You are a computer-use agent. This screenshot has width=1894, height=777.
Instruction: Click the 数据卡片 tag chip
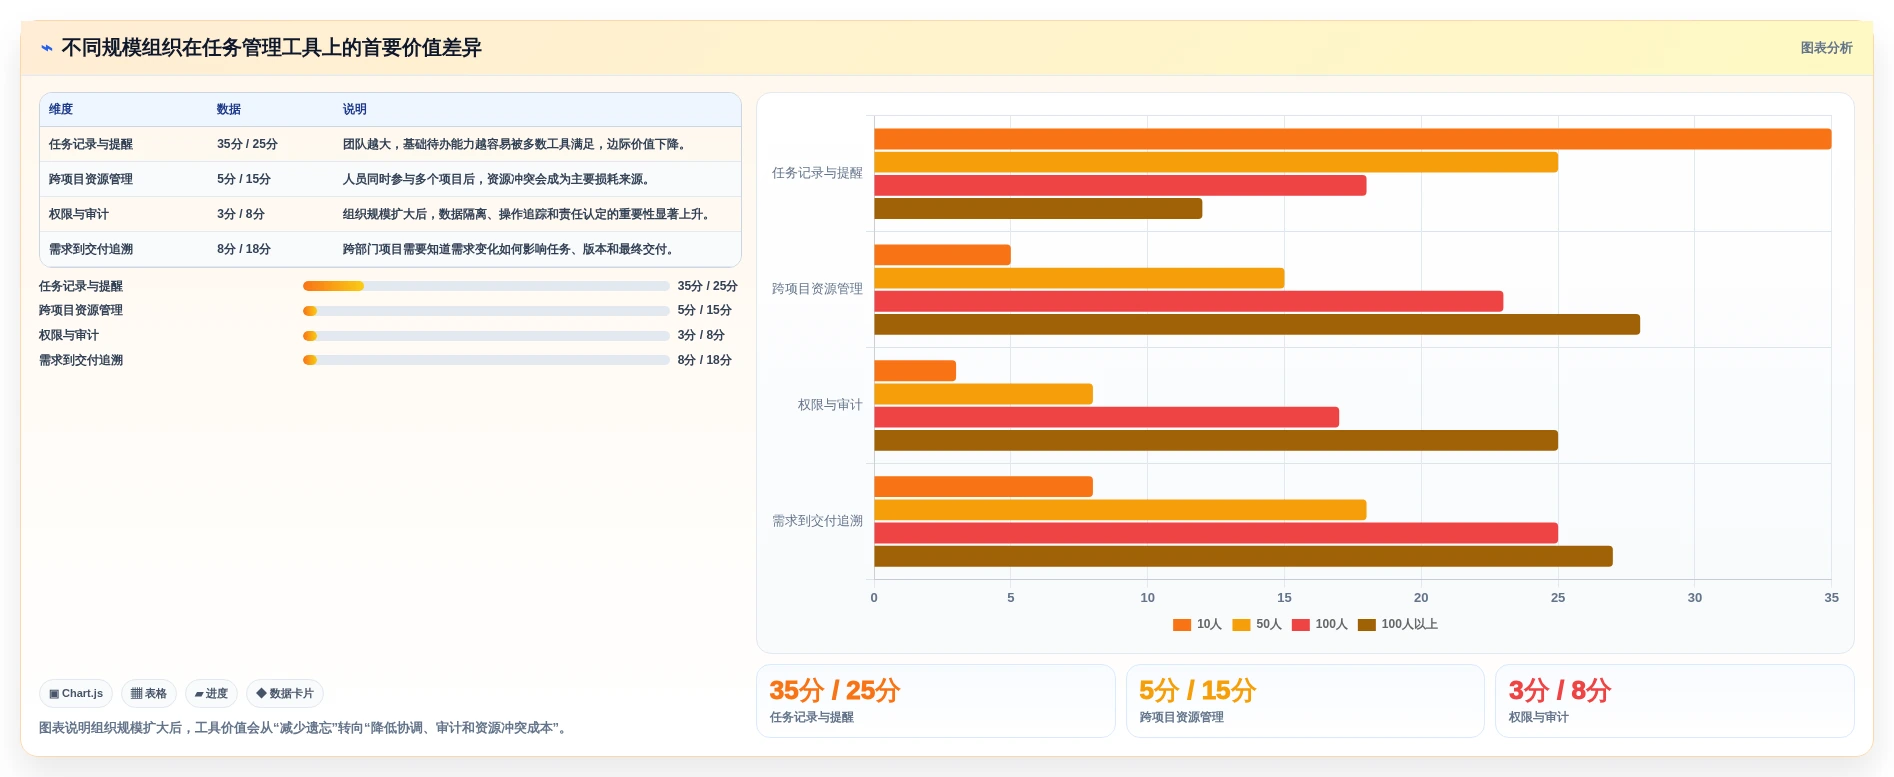pos(285,693)
